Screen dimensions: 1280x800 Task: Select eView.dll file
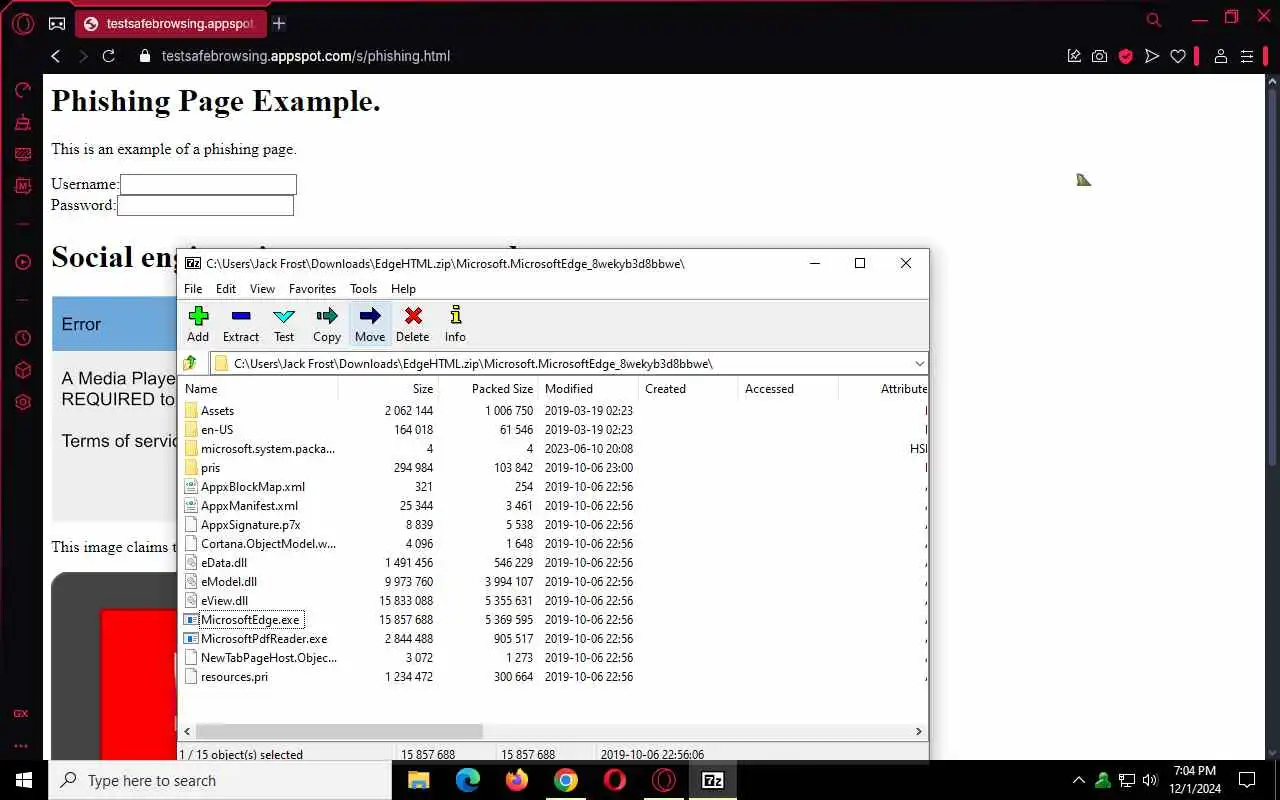coord(217,601)
